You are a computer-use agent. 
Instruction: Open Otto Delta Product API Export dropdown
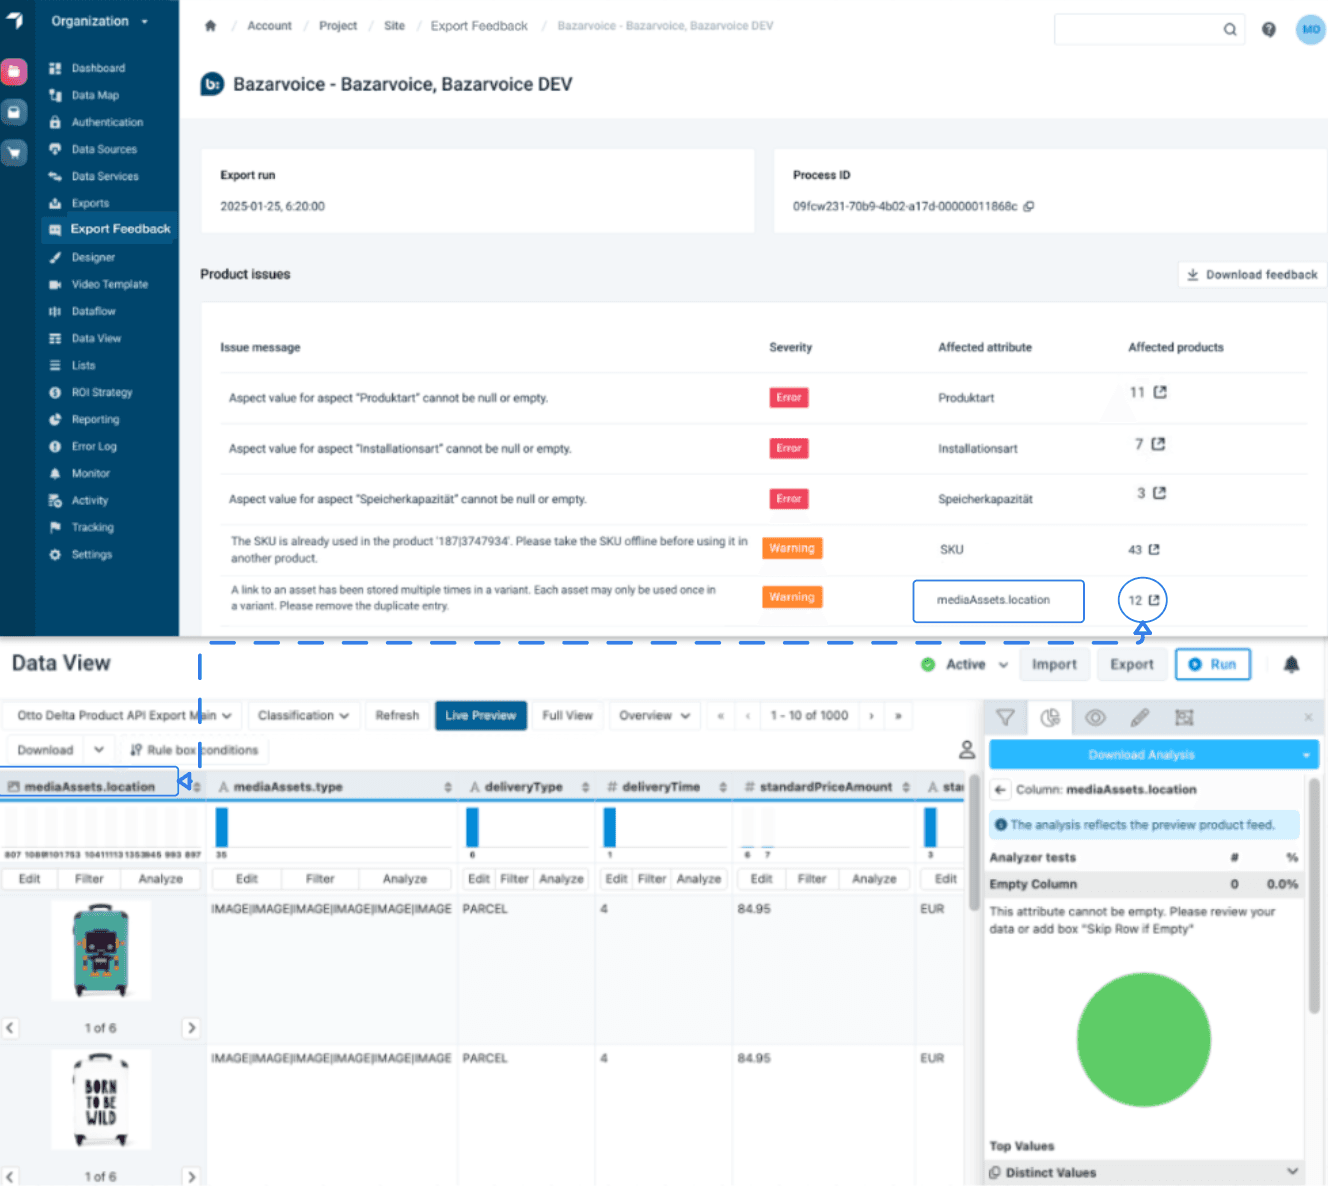point(124,716)
